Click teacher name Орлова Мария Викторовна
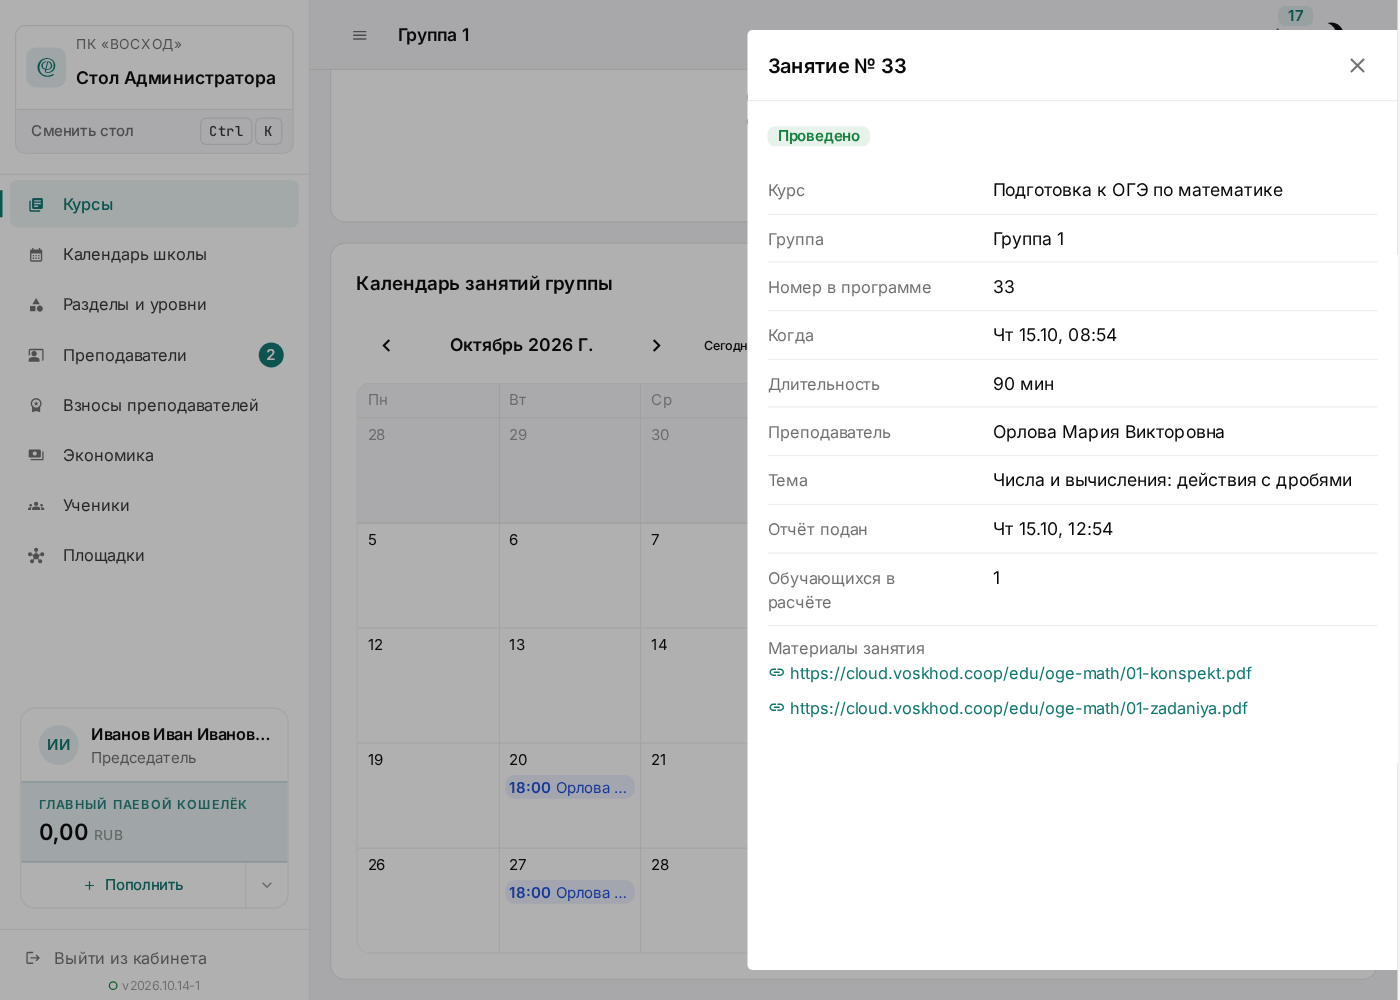This screenshot has height=1000, width=1400. tap(1108, 432)
